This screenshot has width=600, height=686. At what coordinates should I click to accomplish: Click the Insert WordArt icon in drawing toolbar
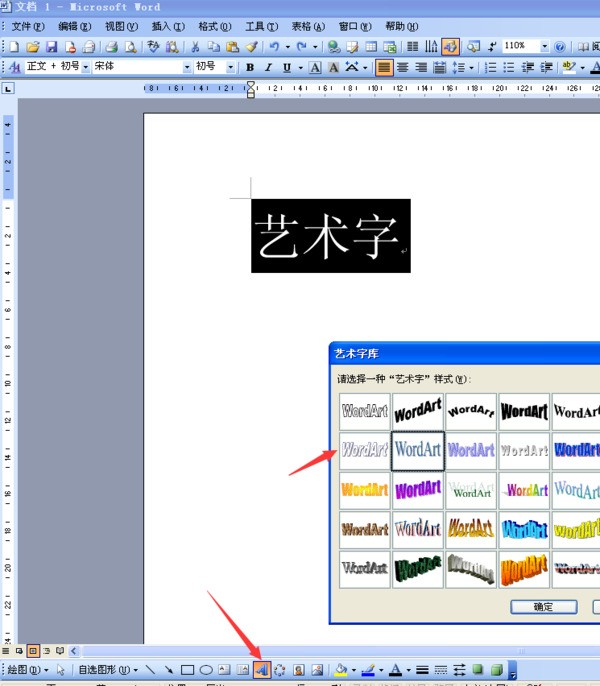261,669
